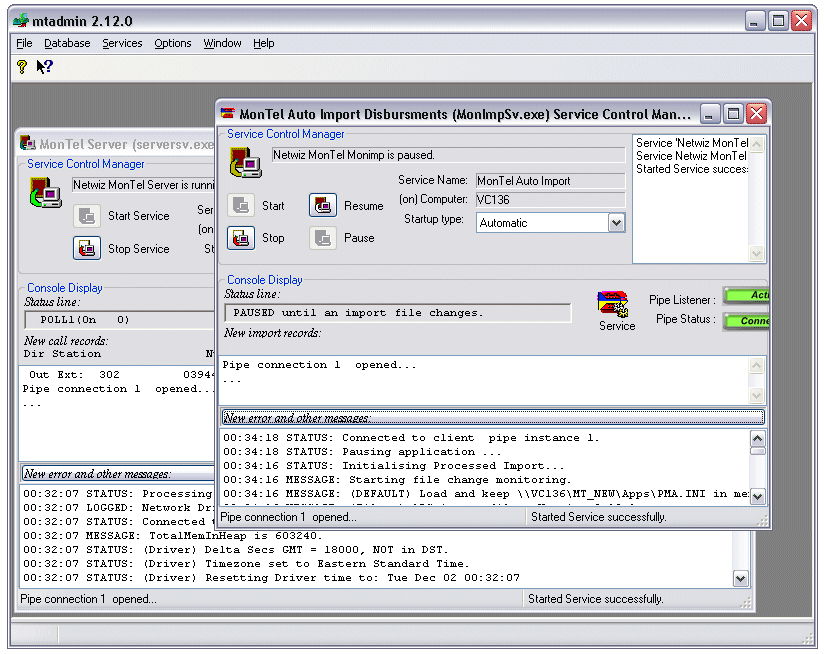Click the Start service icon in MonTel Auto Import
Screen dimensions: 824x654
[x=241, y=205]
